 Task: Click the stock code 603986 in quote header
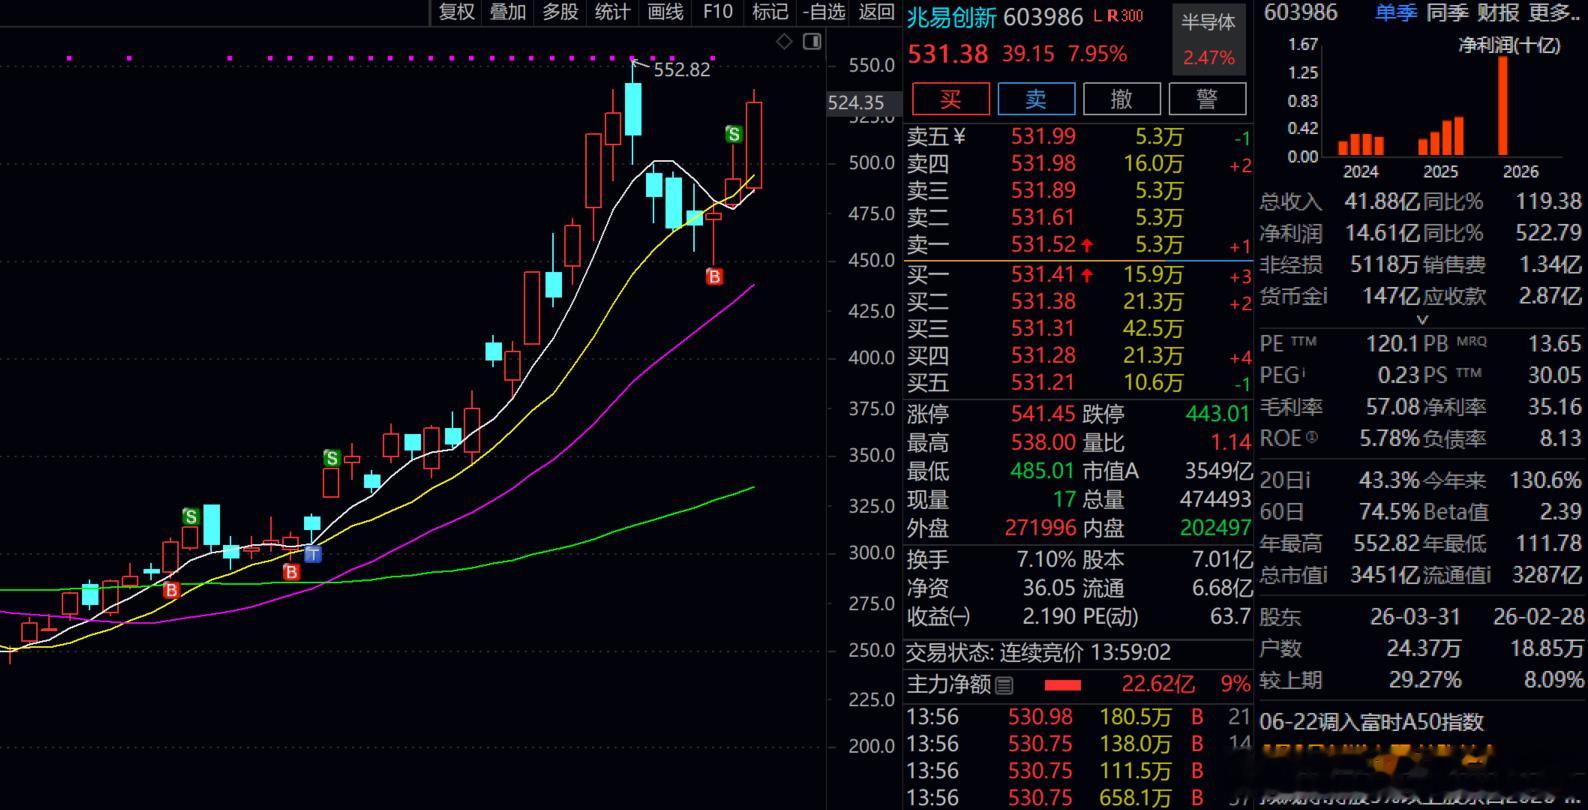coord(1043,16)
